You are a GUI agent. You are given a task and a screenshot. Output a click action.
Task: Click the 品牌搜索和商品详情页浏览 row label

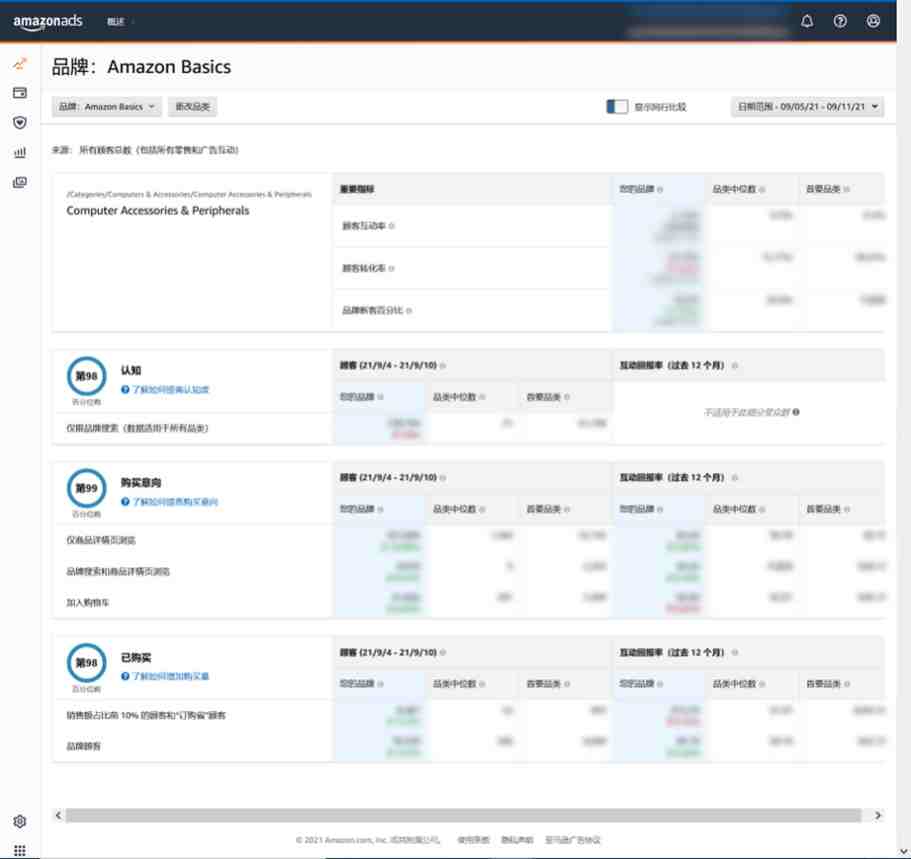[118, 572]
